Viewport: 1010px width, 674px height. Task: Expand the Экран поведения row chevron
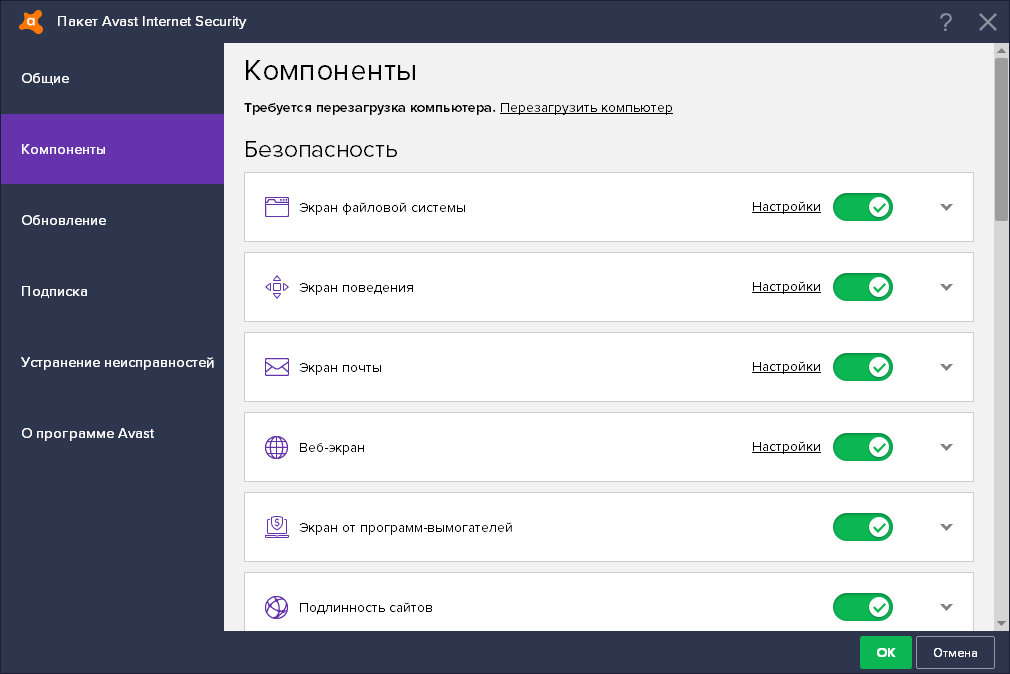click(x=946, y=287)
